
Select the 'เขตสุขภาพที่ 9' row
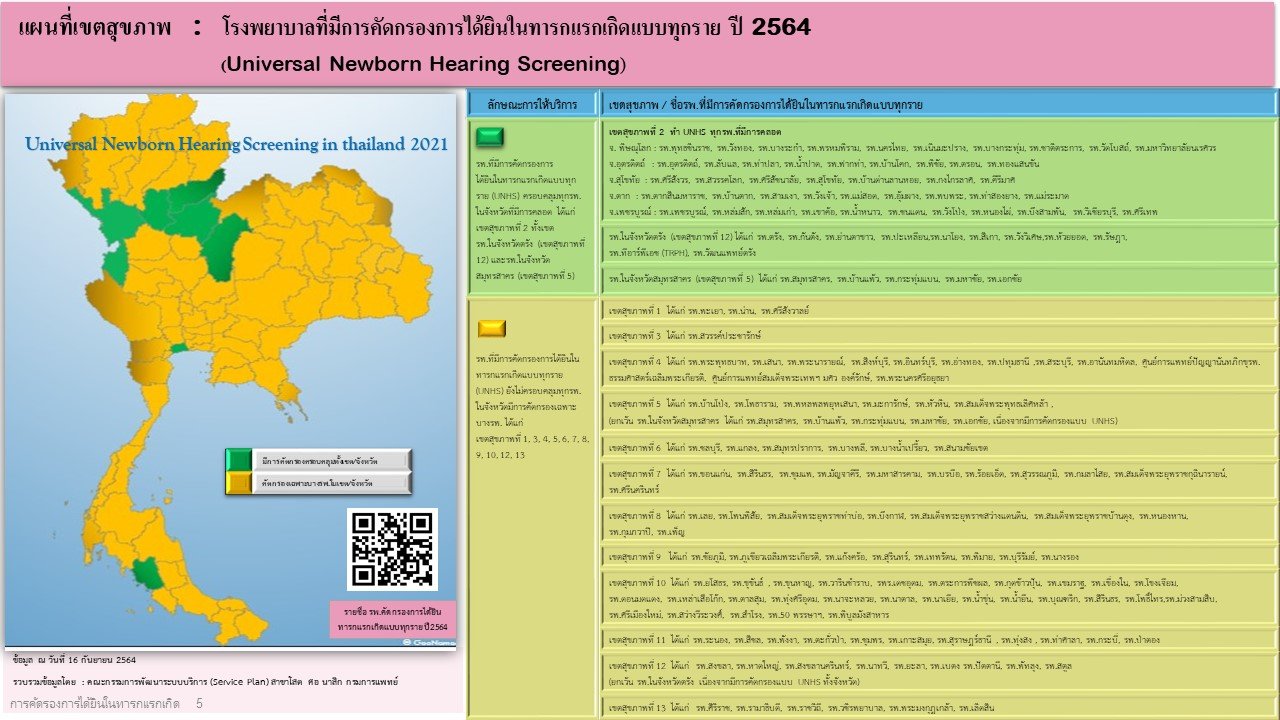tap(938, 556)
